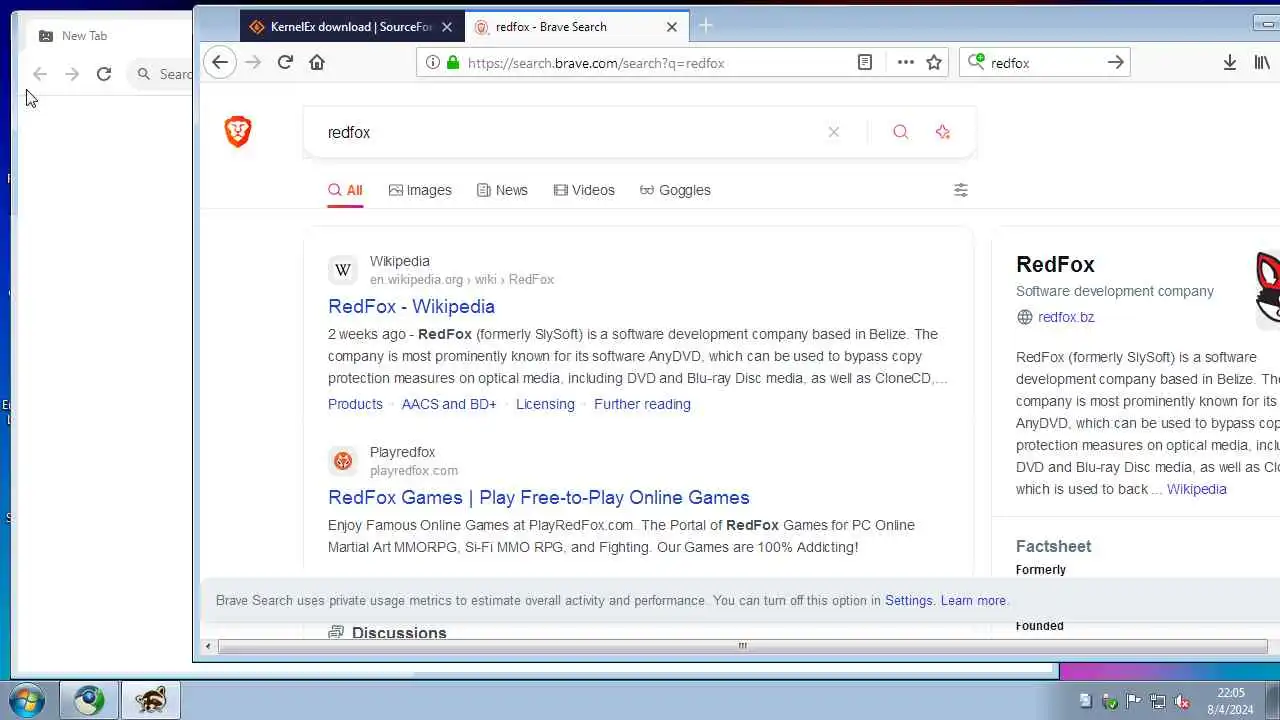Screen dimensions: 1280x720
Task: Switch to News results
Action: click(x=502, y=190)
